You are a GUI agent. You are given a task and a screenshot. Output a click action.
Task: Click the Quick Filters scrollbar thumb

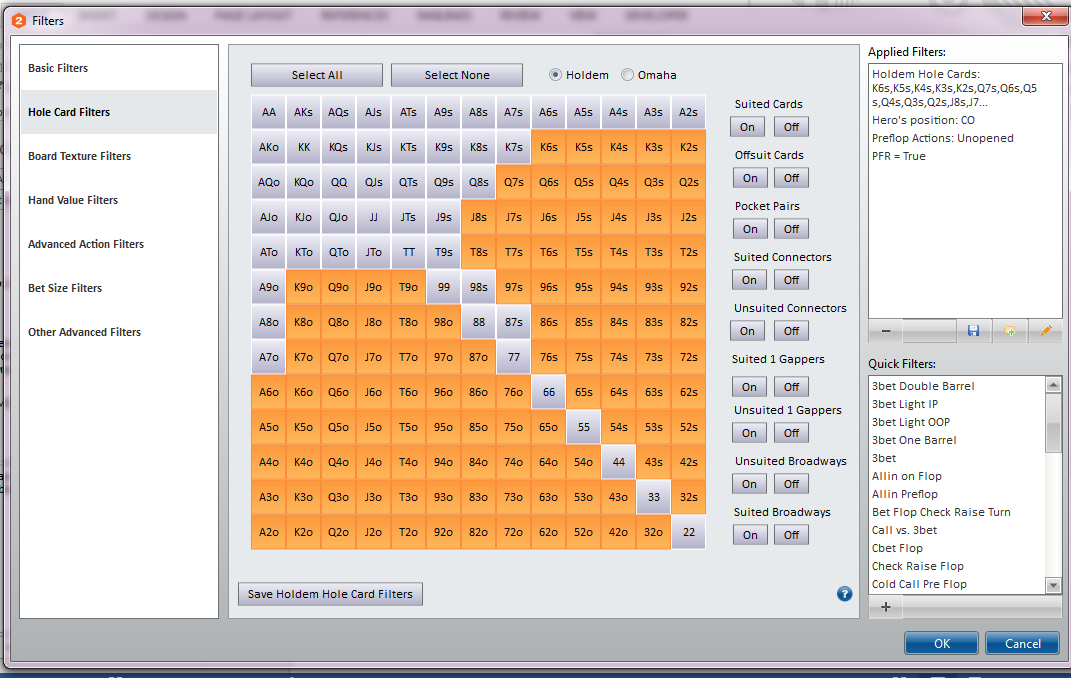[1053, 423]
